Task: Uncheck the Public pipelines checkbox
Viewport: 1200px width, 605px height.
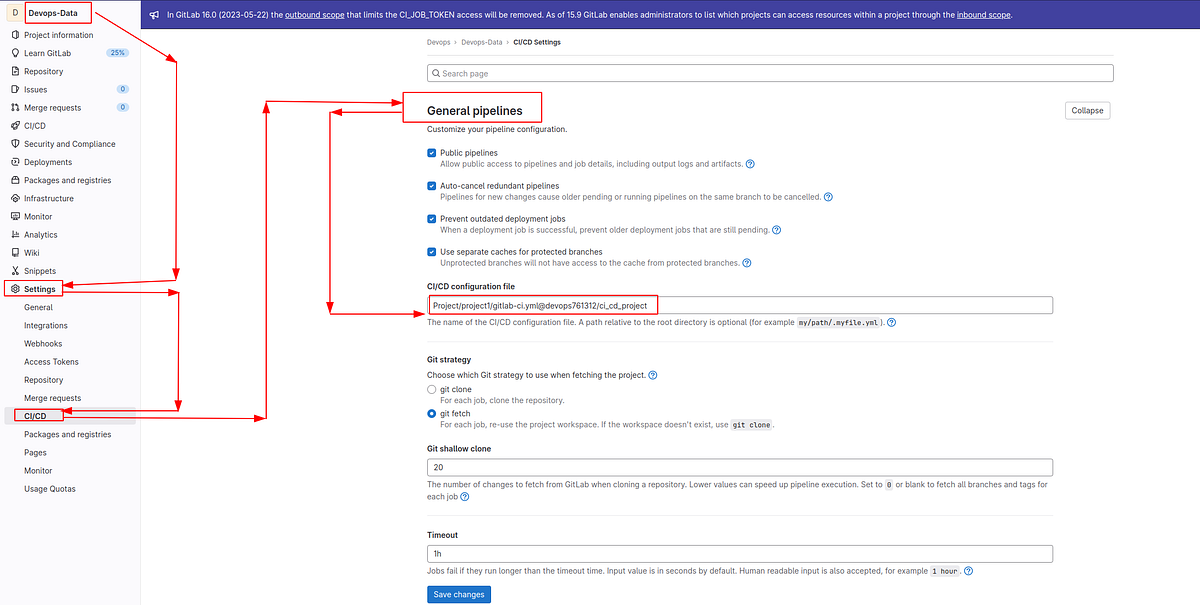Action: [431, 152]
